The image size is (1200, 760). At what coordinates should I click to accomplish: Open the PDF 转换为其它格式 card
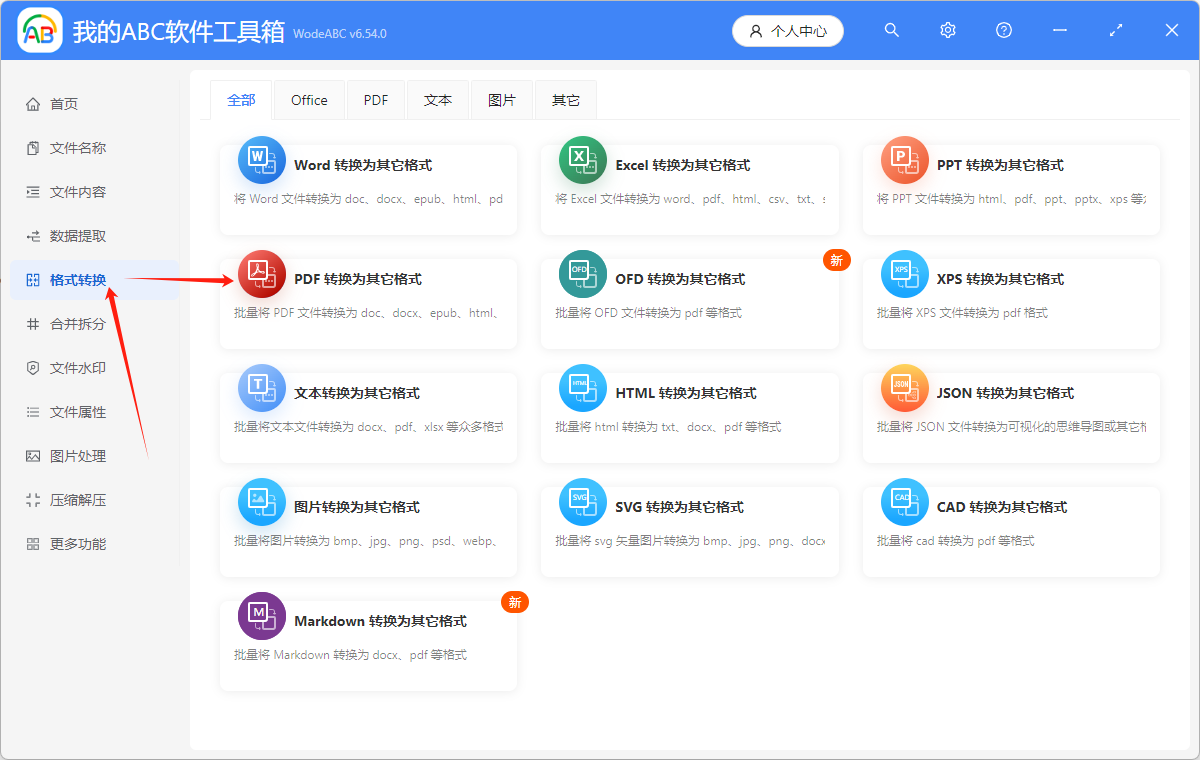[x=368, y=296]
